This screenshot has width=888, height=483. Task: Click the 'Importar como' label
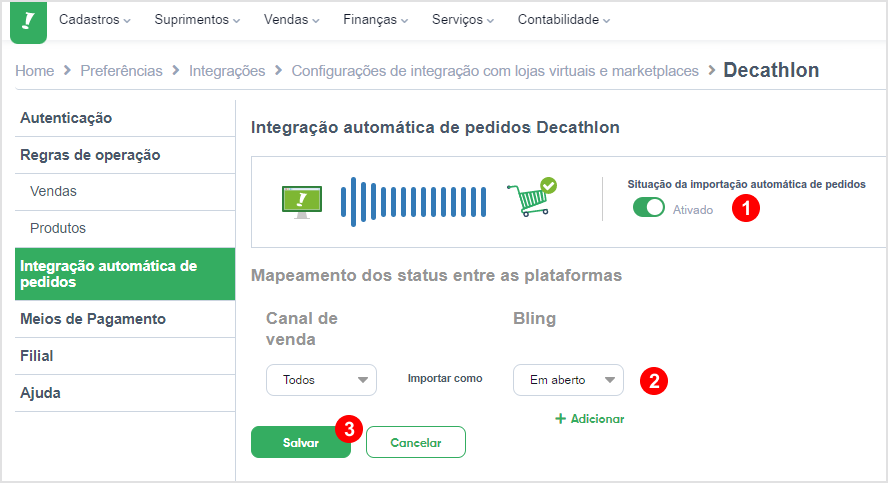click(445, 378)
